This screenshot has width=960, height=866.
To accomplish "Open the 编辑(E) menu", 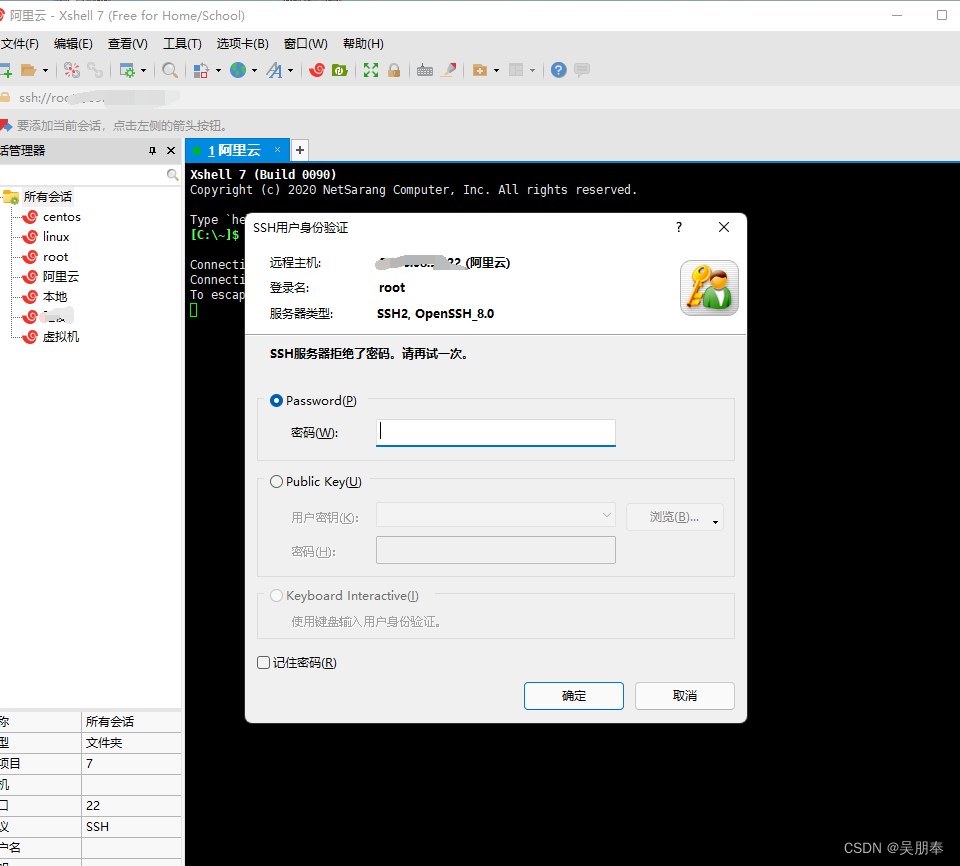I will click(73, 44).
